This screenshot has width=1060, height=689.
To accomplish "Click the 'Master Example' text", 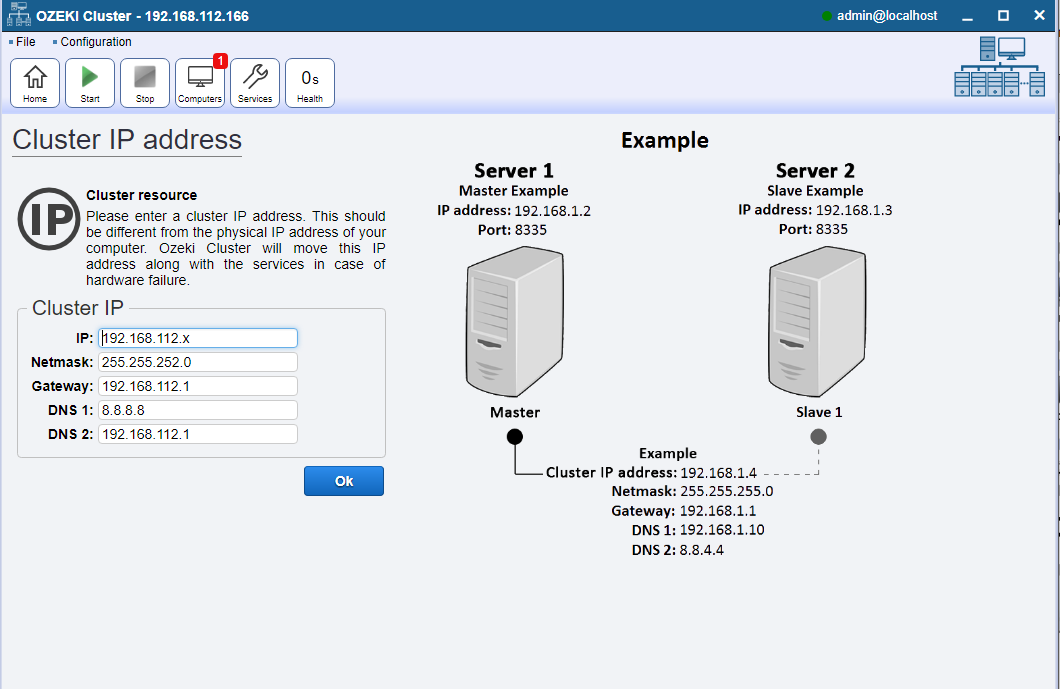I will click(514, 191).
